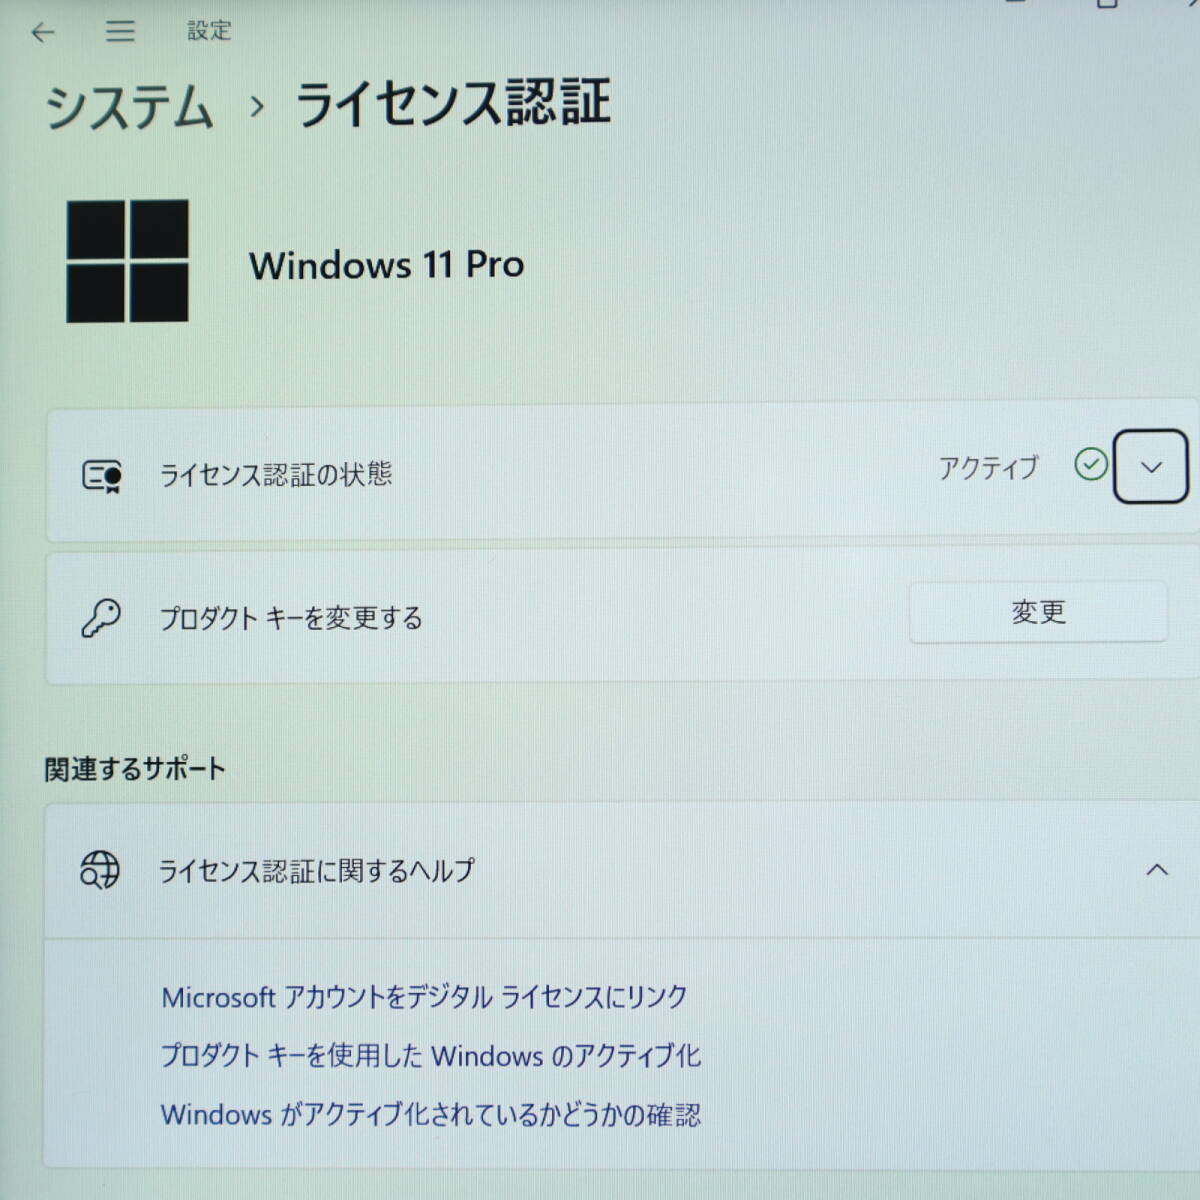Click the green activation checkmark icon
1200x1200 pixels.
(x=1090, y=464)
